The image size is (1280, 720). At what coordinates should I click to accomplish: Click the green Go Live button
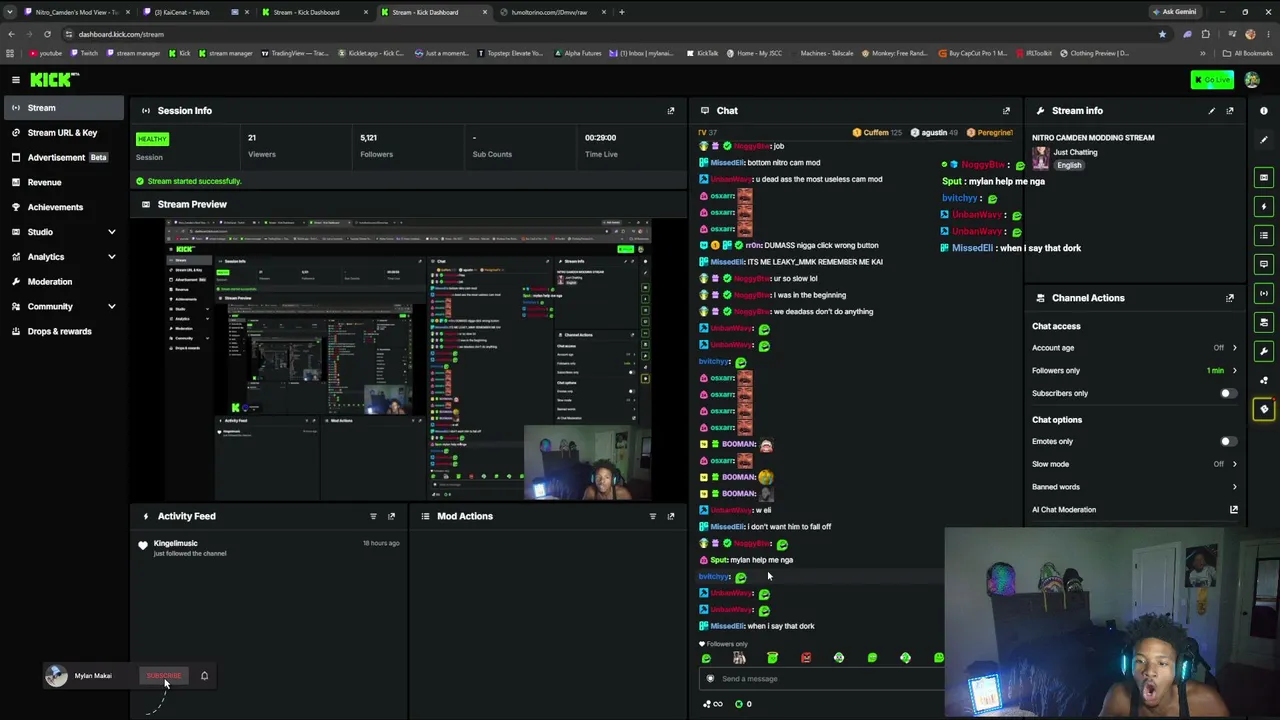[1212, 80]
